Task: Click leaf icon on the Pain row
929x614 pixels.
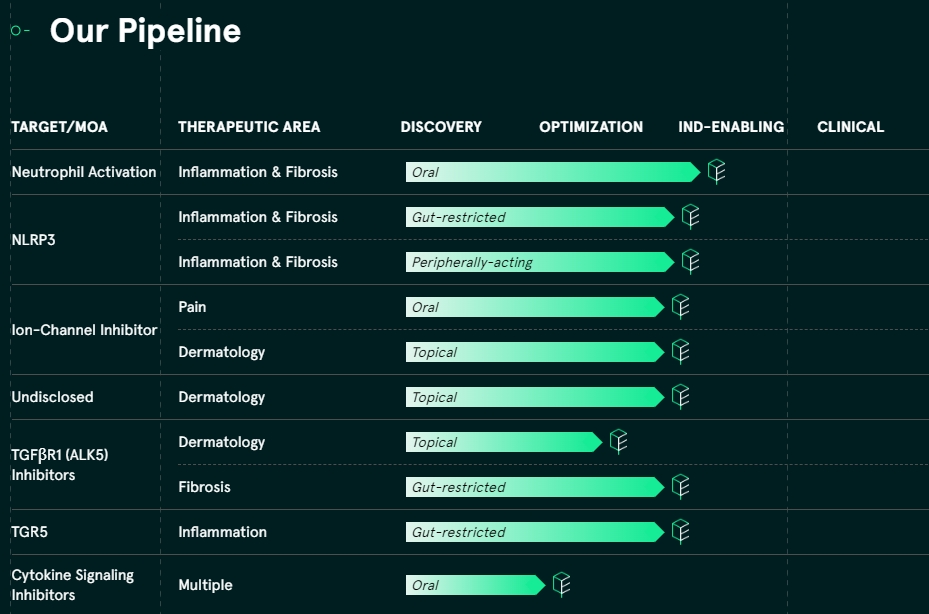Action: [681, 307]
